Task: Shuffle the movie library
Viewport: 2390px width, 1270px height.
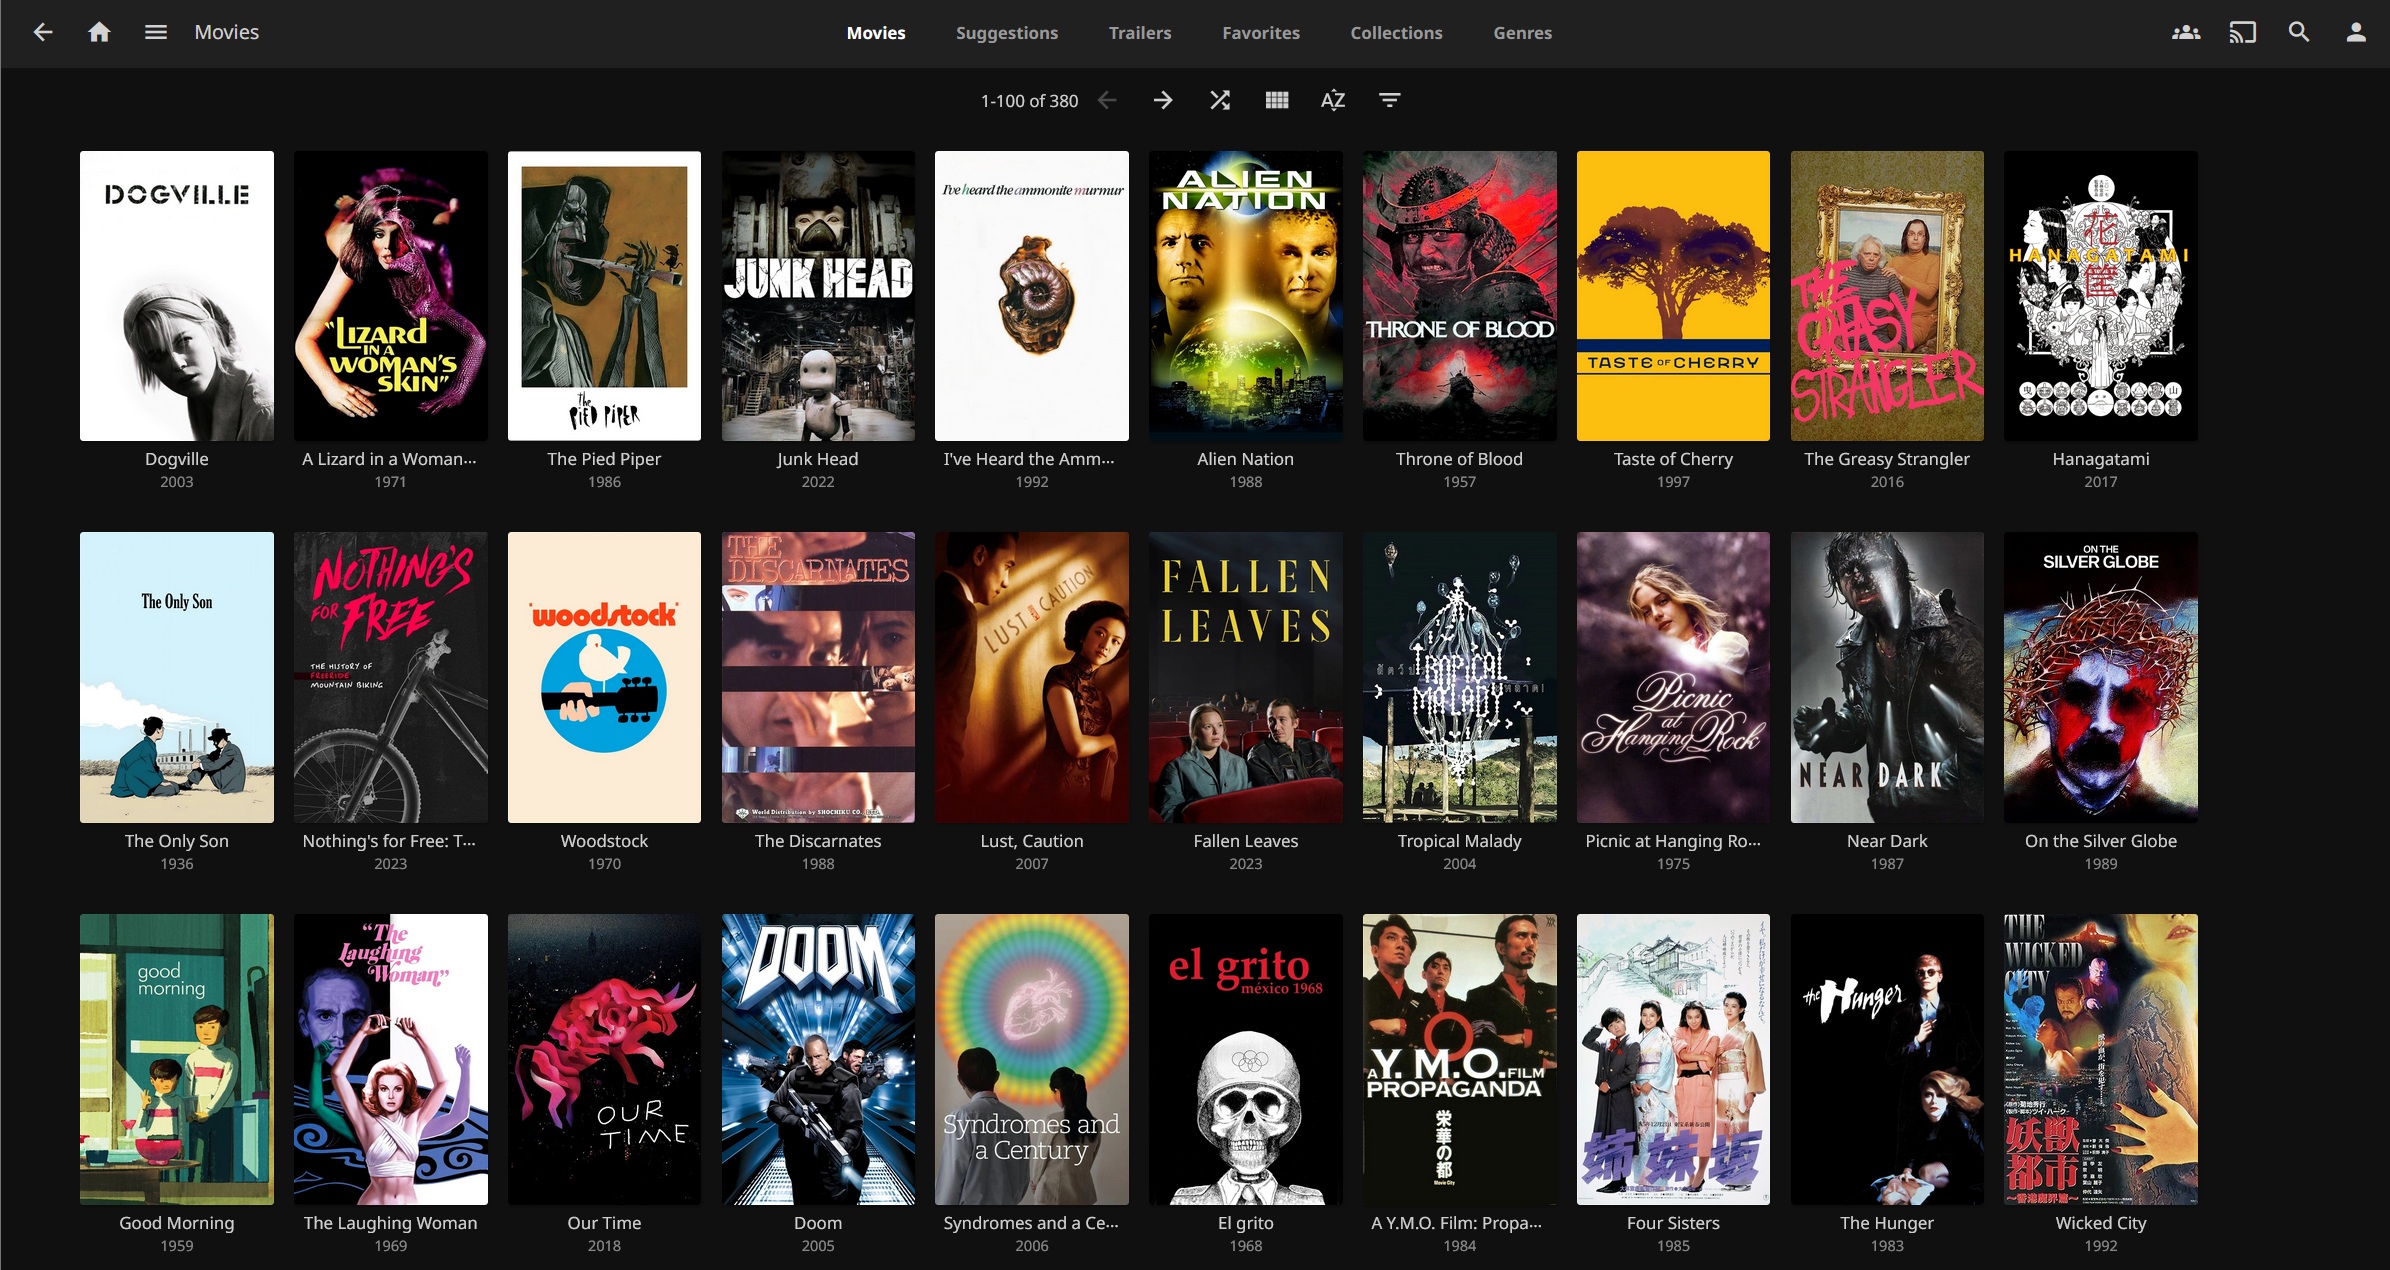Action: click(1220, 100)
